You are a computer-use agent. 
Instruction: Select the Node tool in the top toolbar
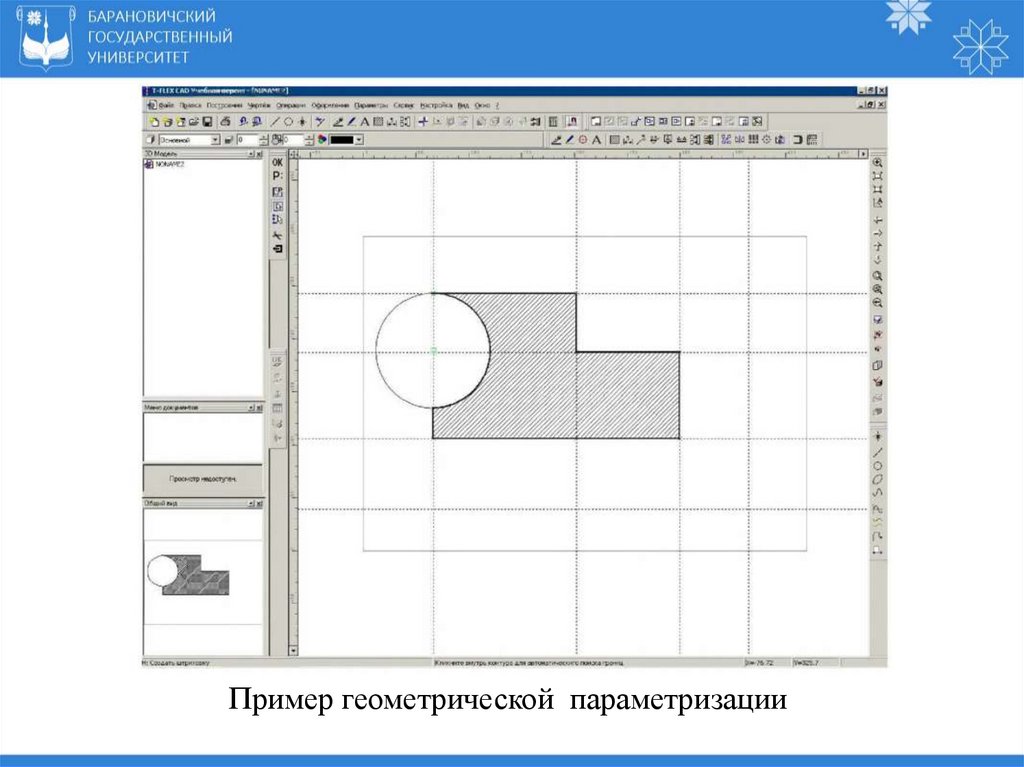(x=302, y=122)
